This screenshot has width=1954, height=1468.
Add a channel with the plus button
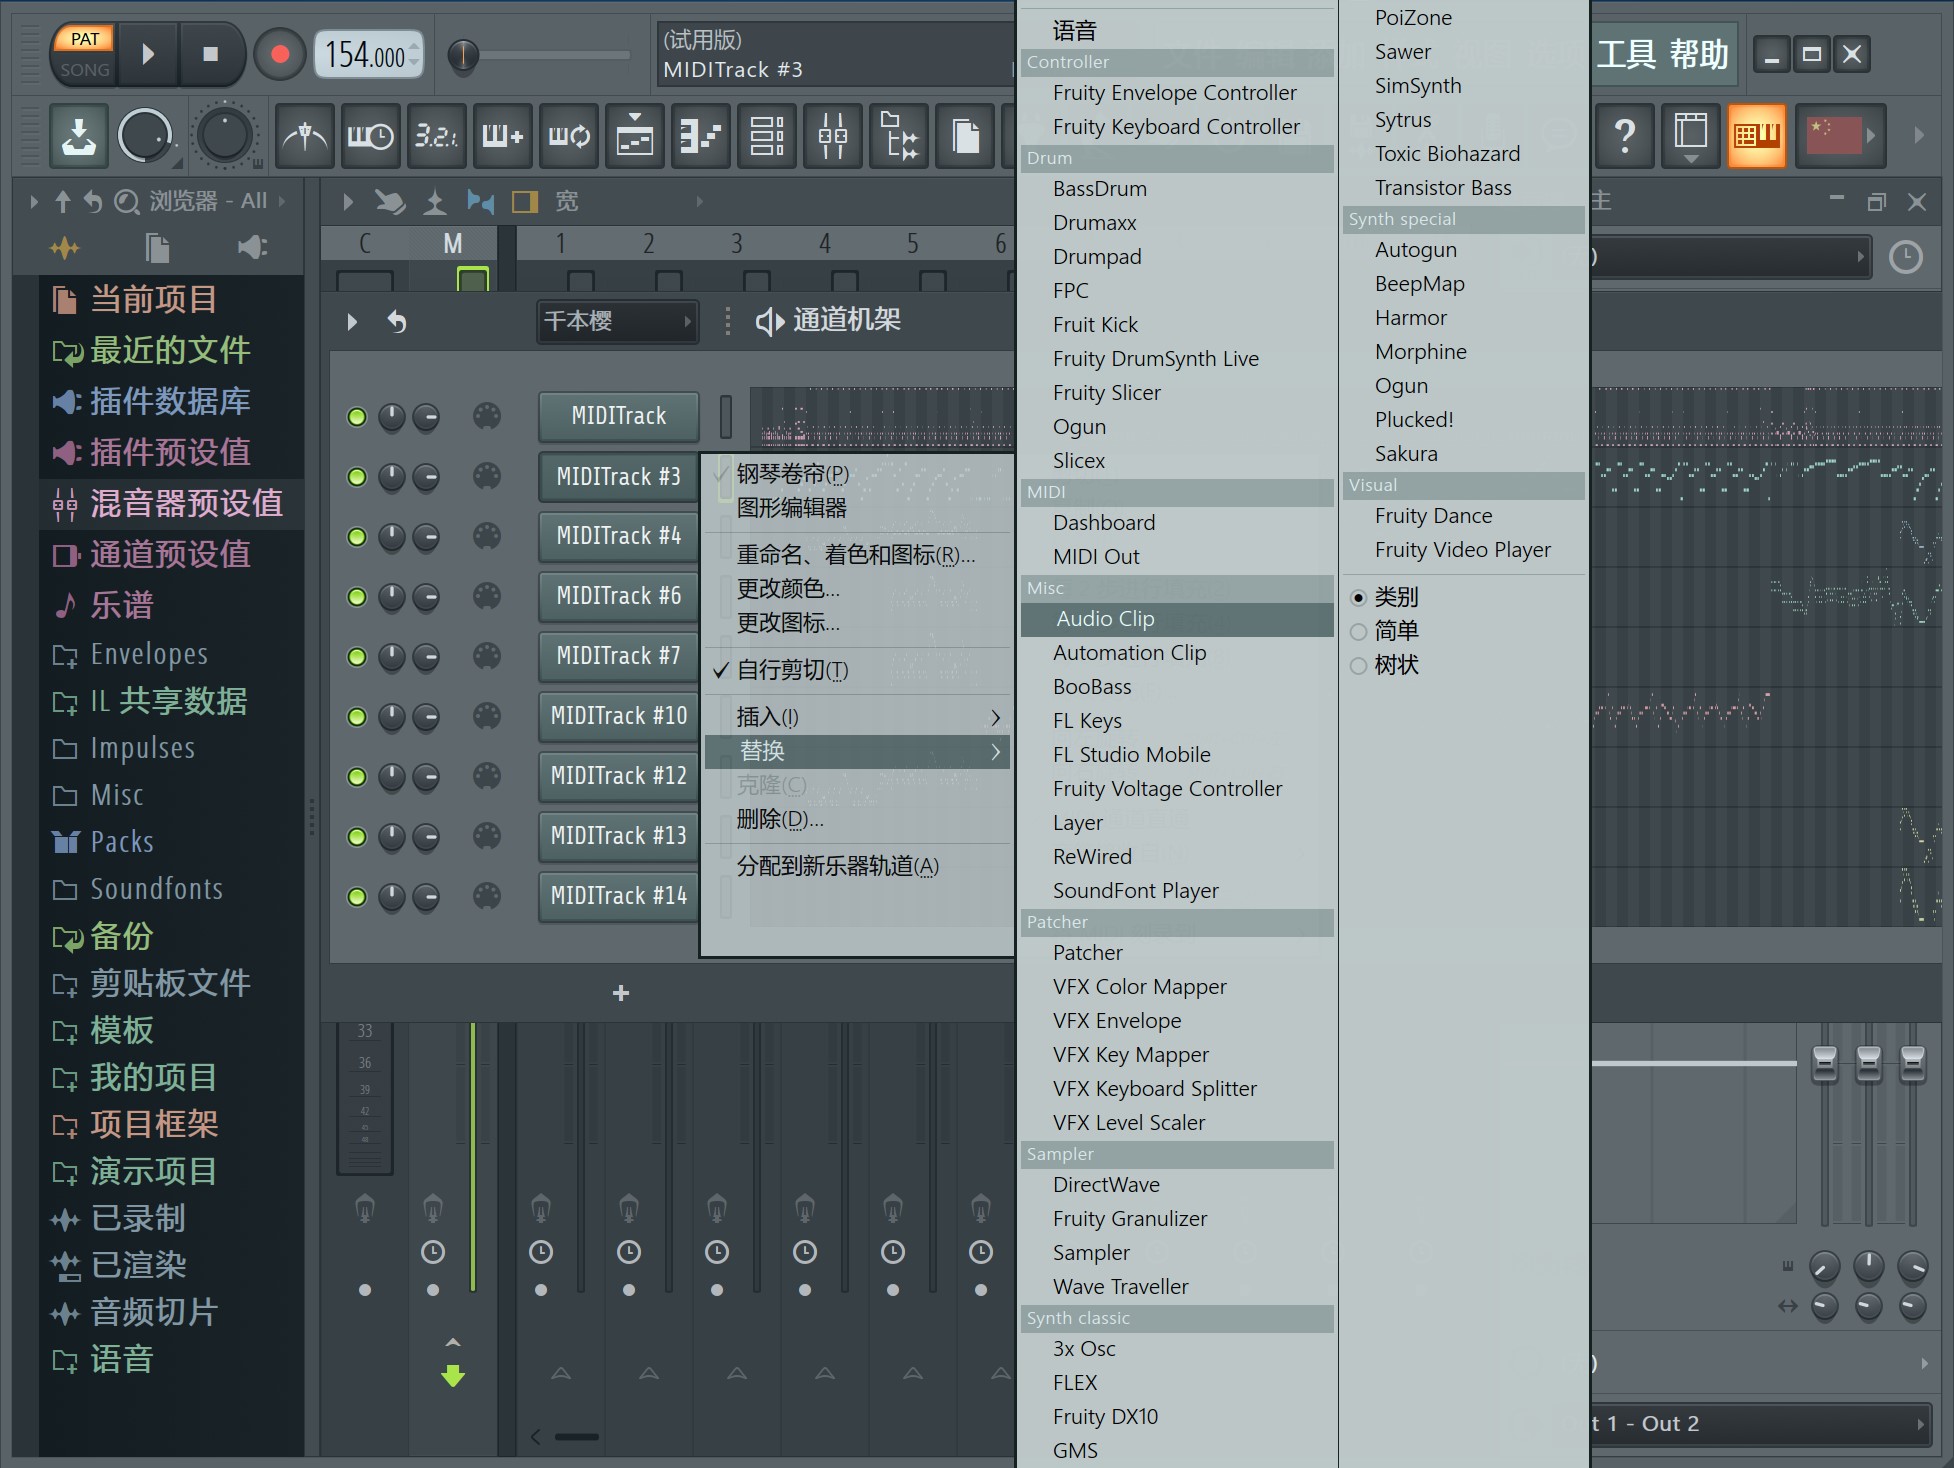pyautogui.click(x=621, y=993)
